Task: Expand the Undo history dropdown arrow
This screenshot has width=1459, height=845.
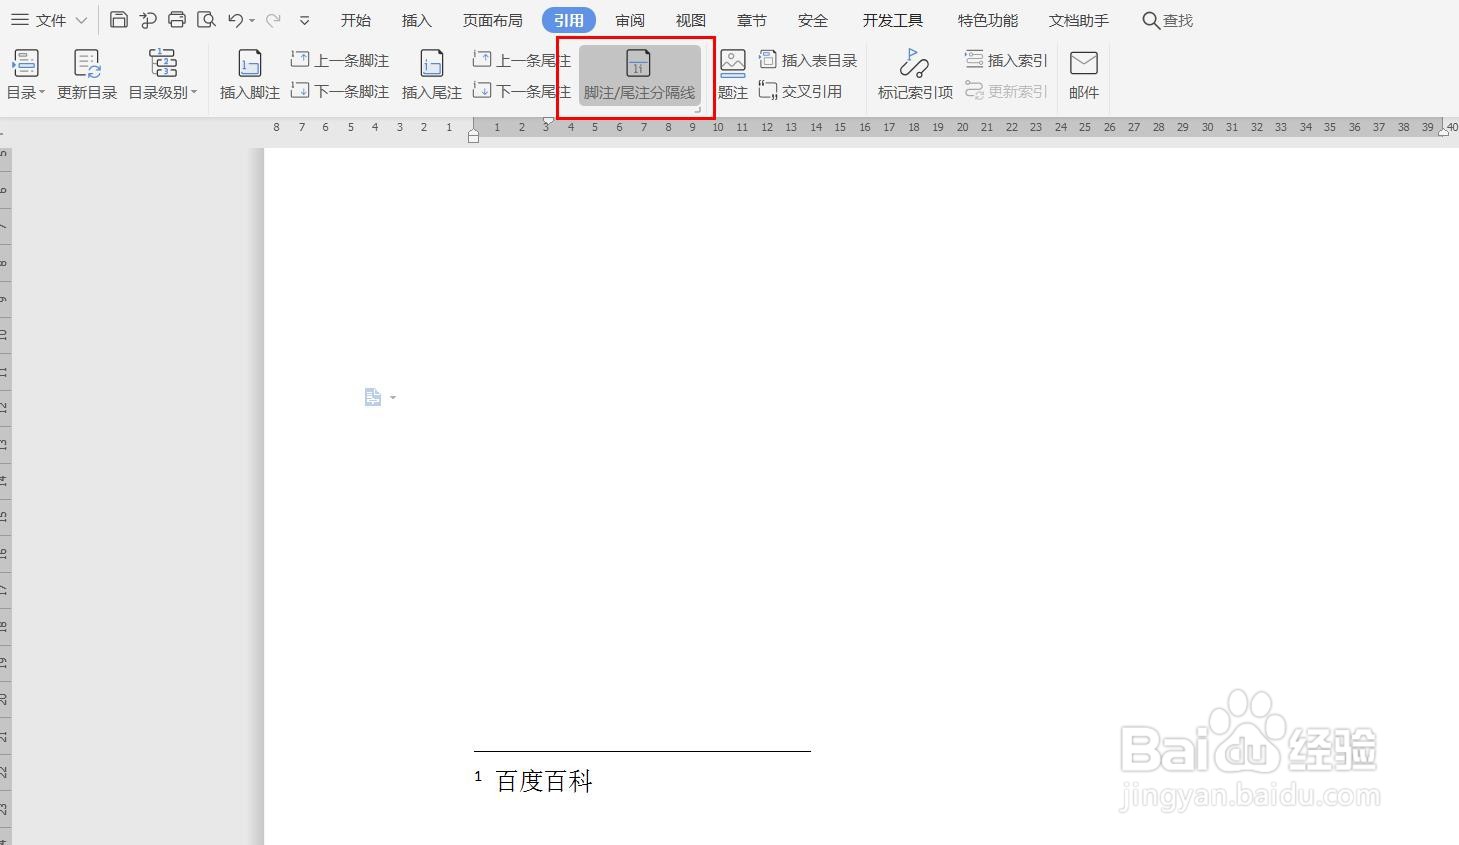Action: point(253,20)
